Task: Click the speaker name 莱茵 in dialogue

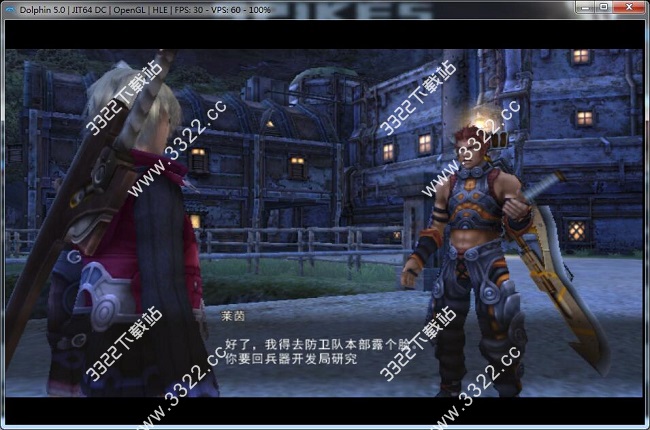Action: (x=233, y=316)
